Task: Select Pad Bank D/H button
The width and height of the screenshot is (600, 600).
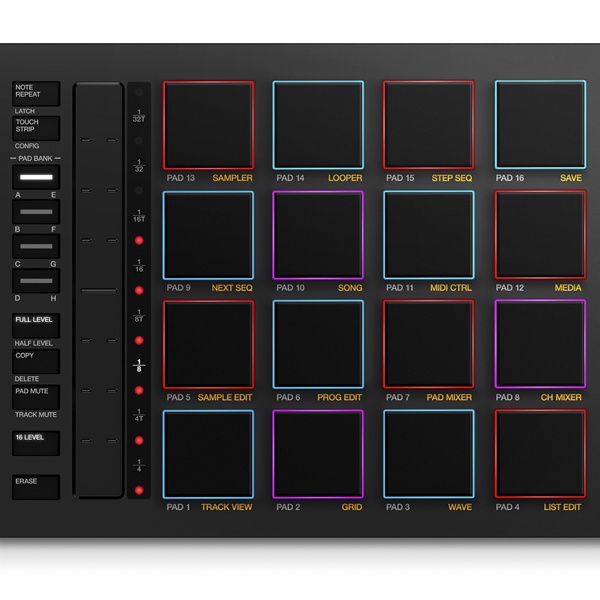Action: click(x=36, y=281)
